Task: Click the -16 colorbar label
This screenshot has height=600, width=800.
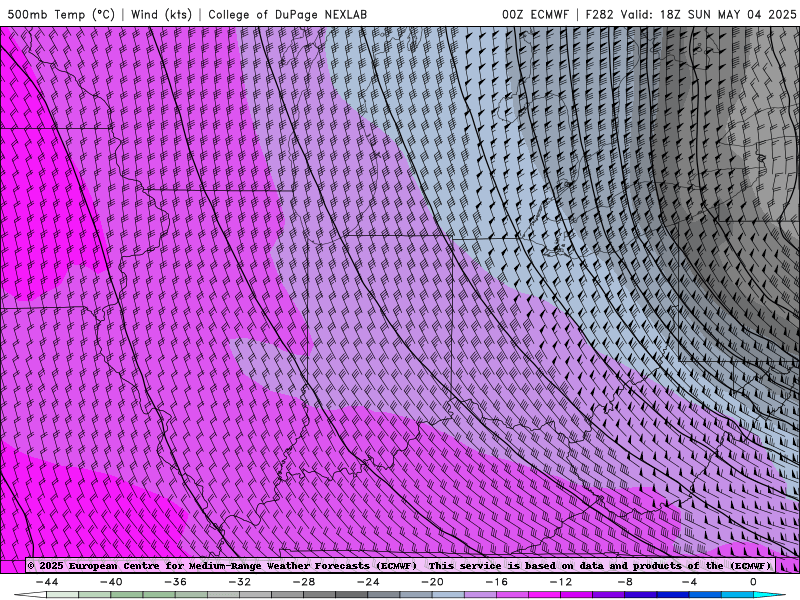Action: point(497,582)
